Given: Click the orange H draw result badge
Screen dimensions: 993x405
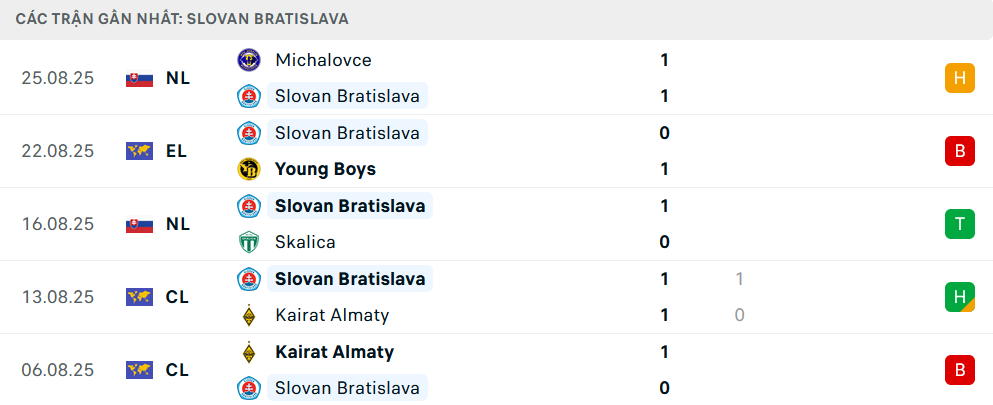Looking at the screenshot, I should pos(959,78).
